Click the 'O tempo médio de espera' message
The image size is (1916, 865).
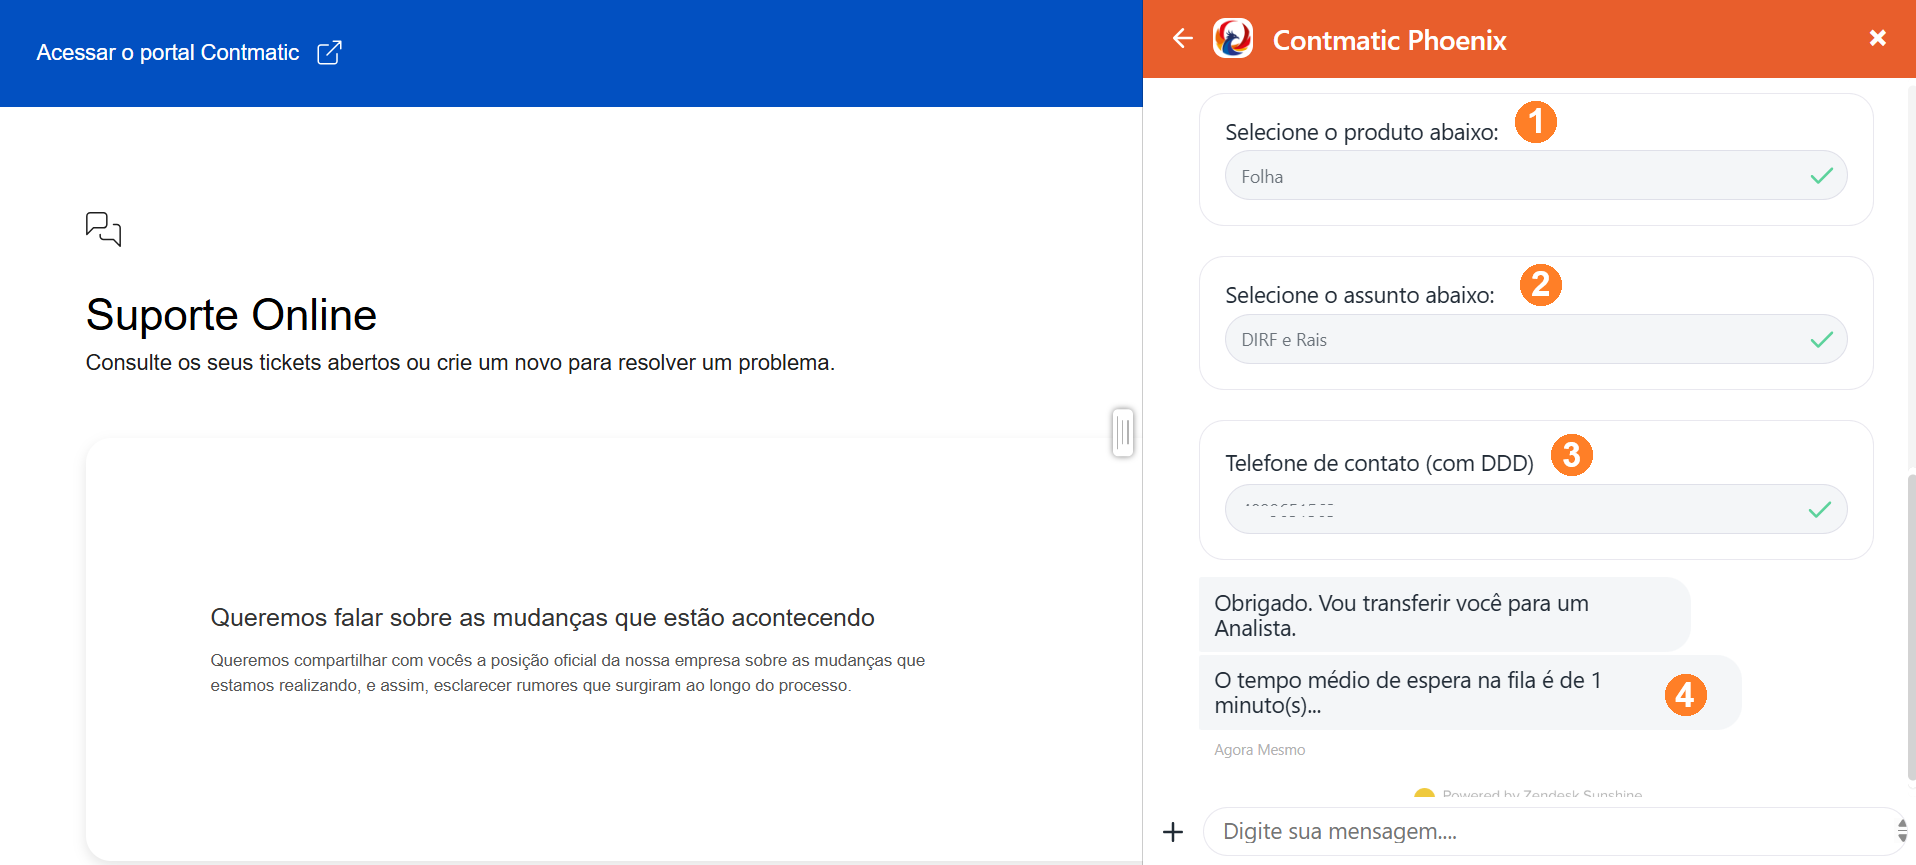[x=1470, y=692]
